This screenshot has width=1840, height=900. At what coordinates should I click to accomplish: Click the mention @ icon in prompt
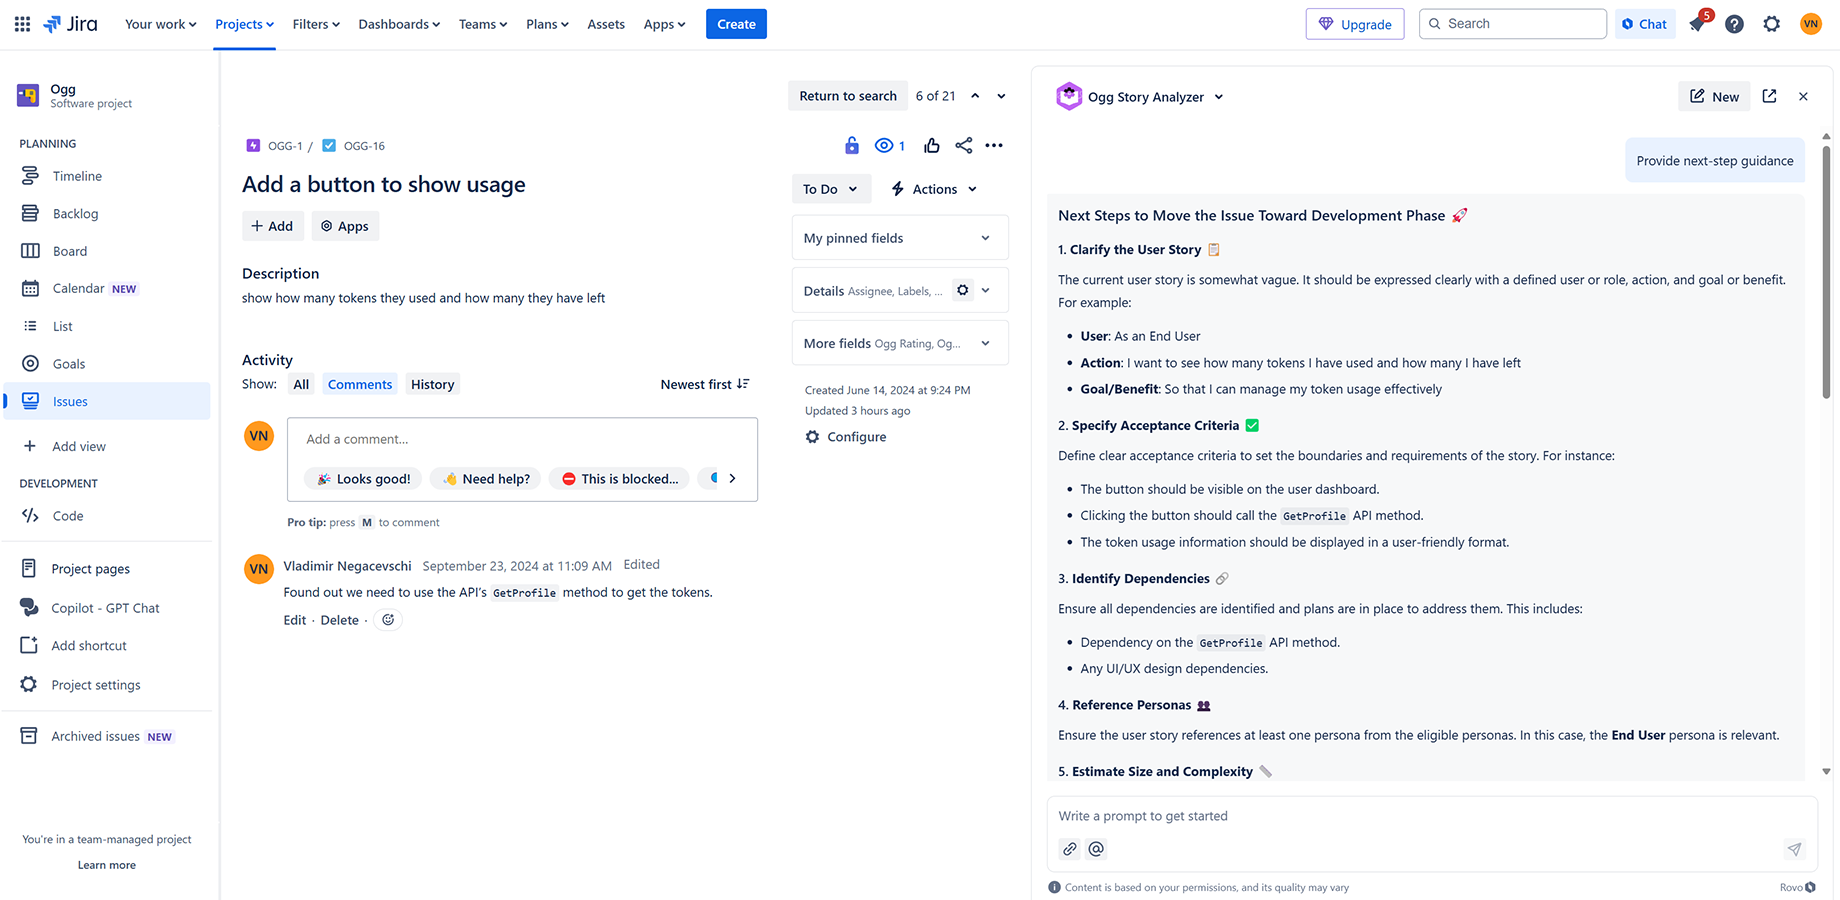point(1096,849)
